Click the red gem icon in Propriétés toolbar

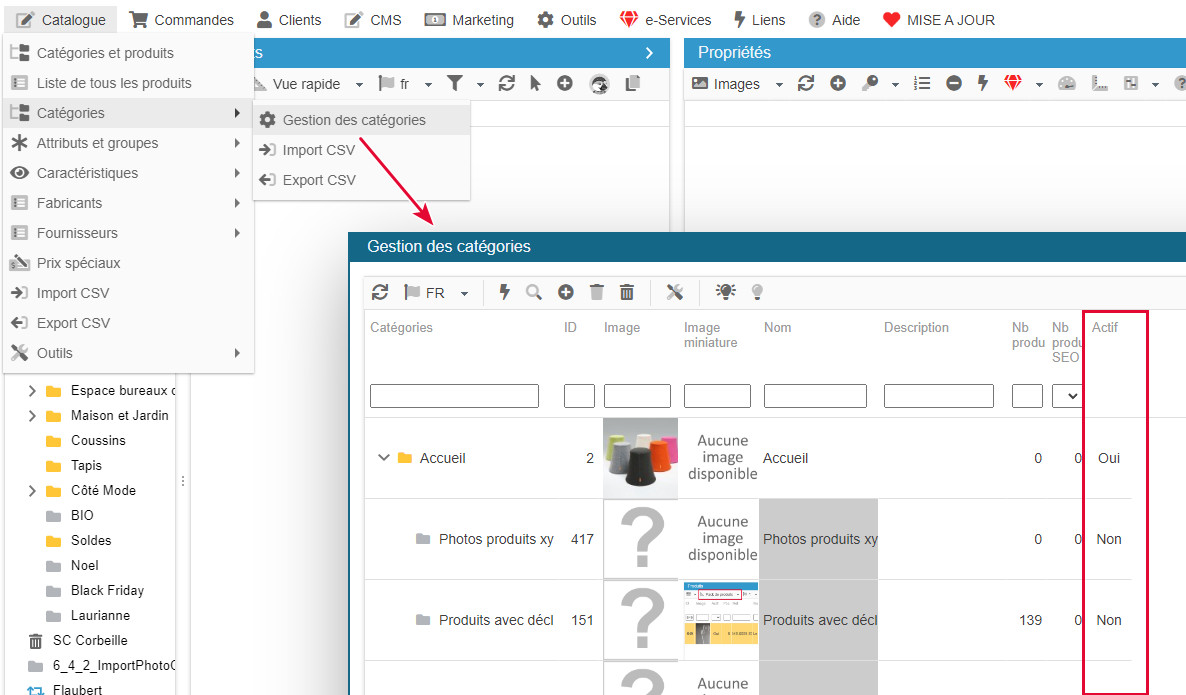coord(1013,84)
